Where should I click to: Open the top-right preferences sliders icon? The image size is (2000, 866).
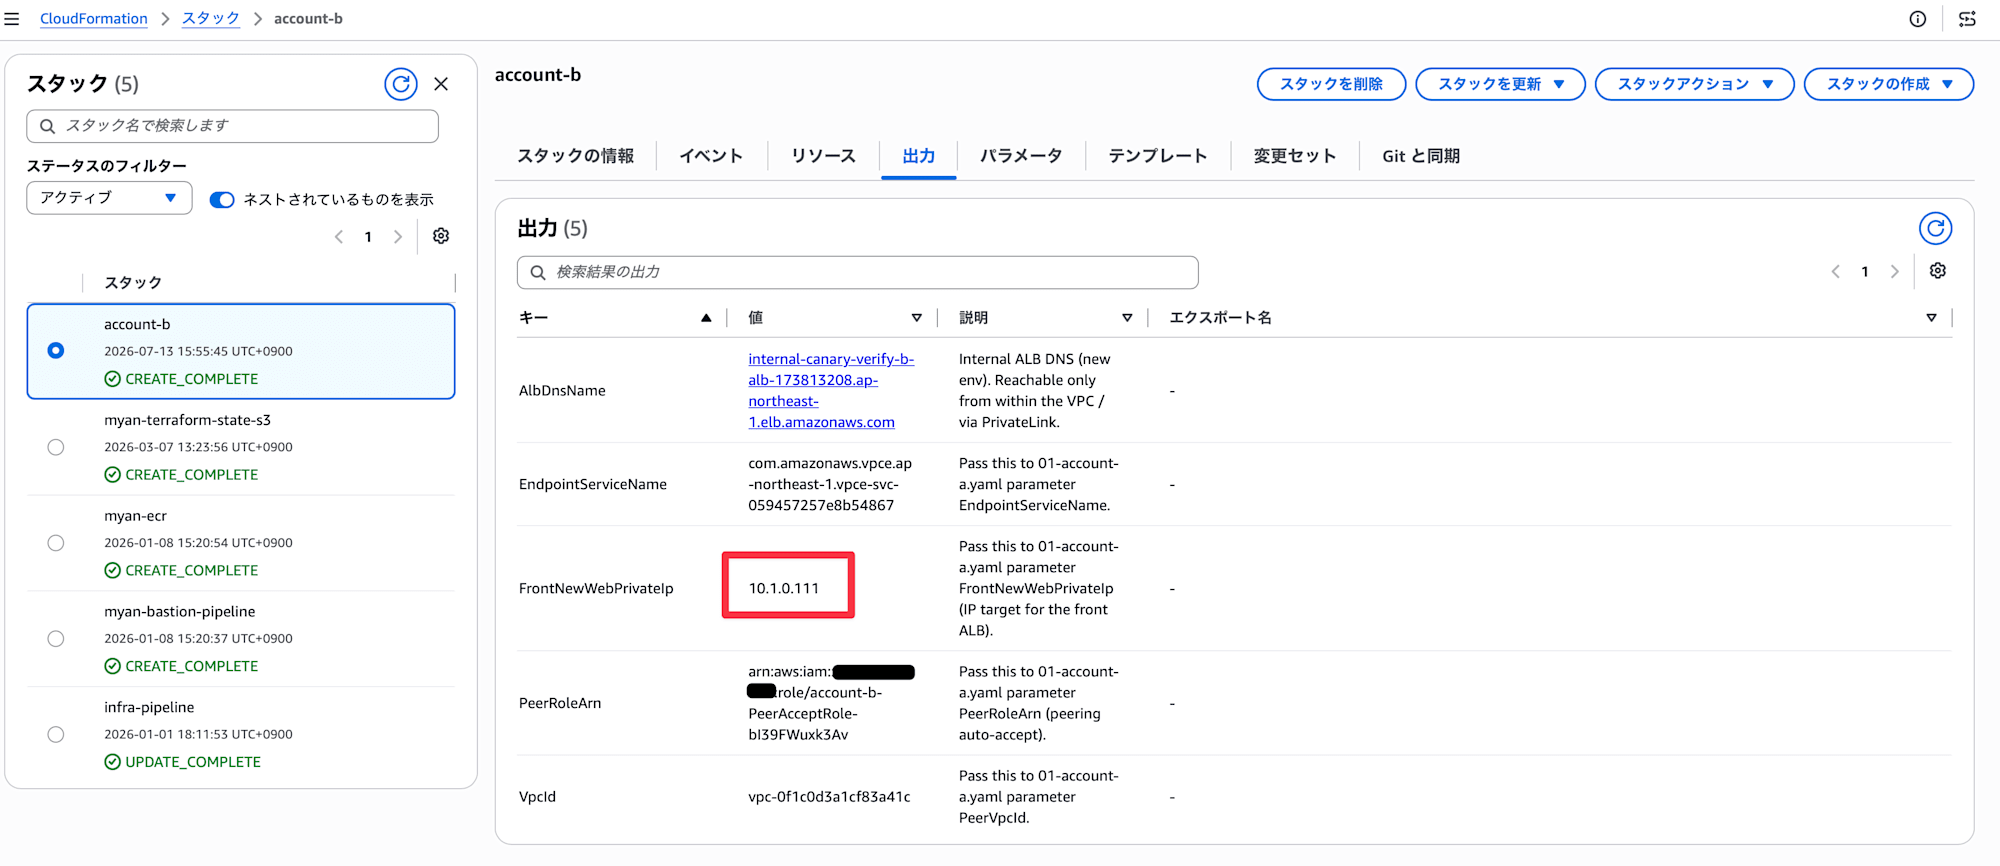click(1967, 19)
